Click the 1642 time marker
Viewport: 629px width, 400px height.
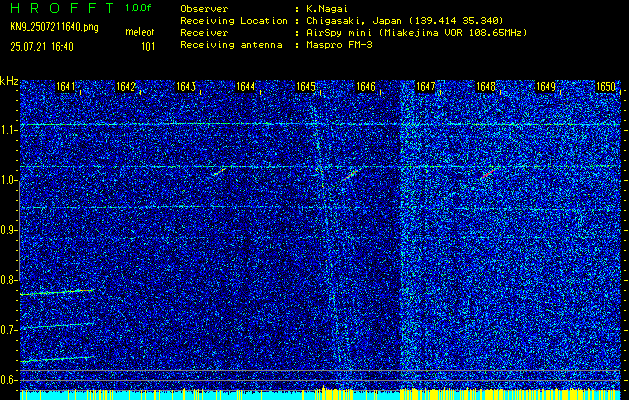[126, 87]
